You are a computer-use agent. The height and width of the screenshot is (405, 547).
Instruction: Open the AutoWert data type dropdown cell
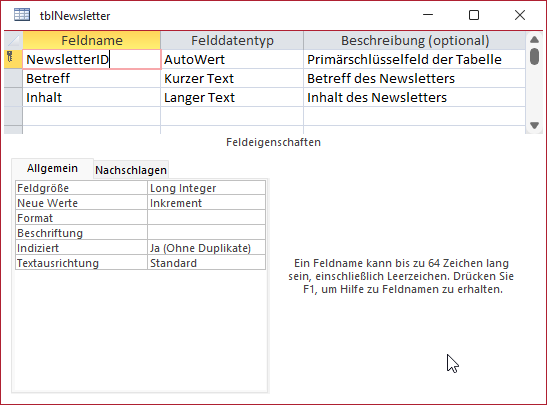pos(232,59)
